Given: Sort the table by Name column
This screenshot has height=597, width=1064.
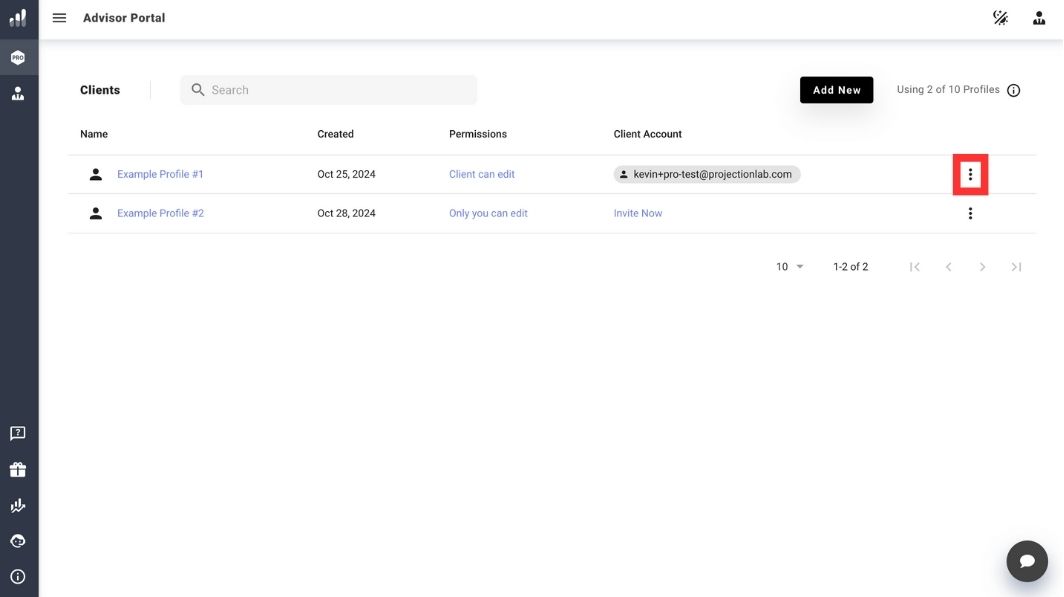Looking at the screenshot, I should [x=94, y=134].
